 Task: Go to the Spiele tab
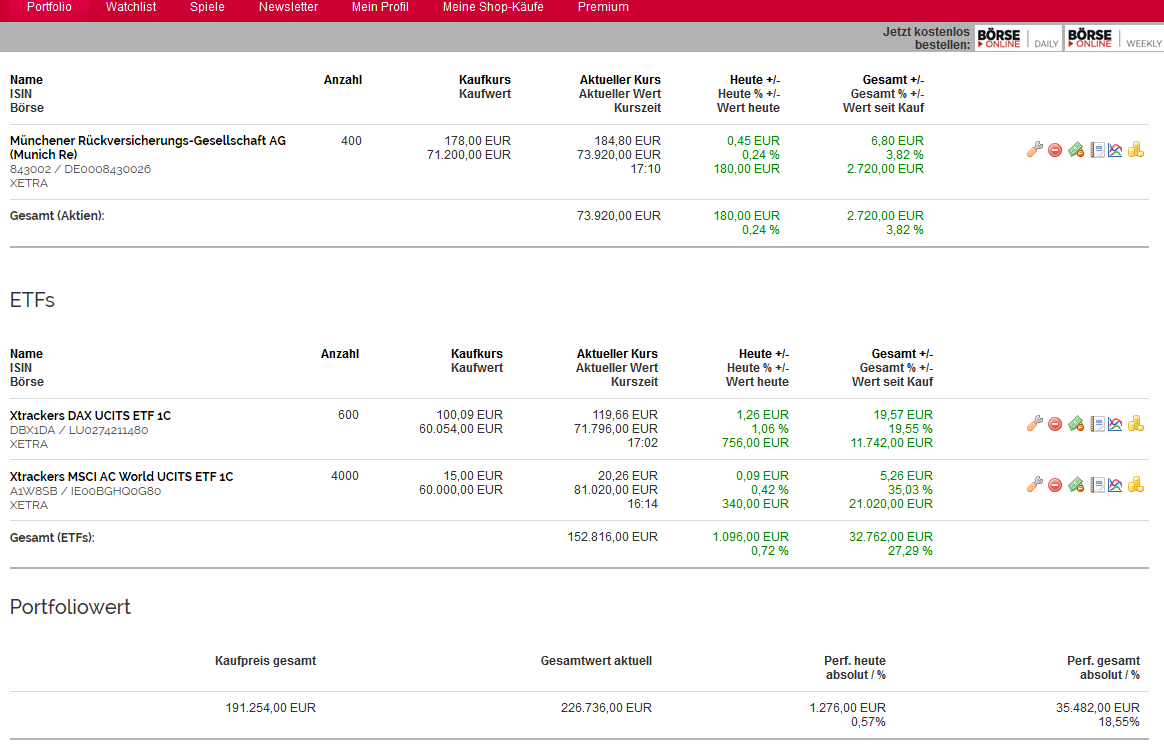point(207,7)
